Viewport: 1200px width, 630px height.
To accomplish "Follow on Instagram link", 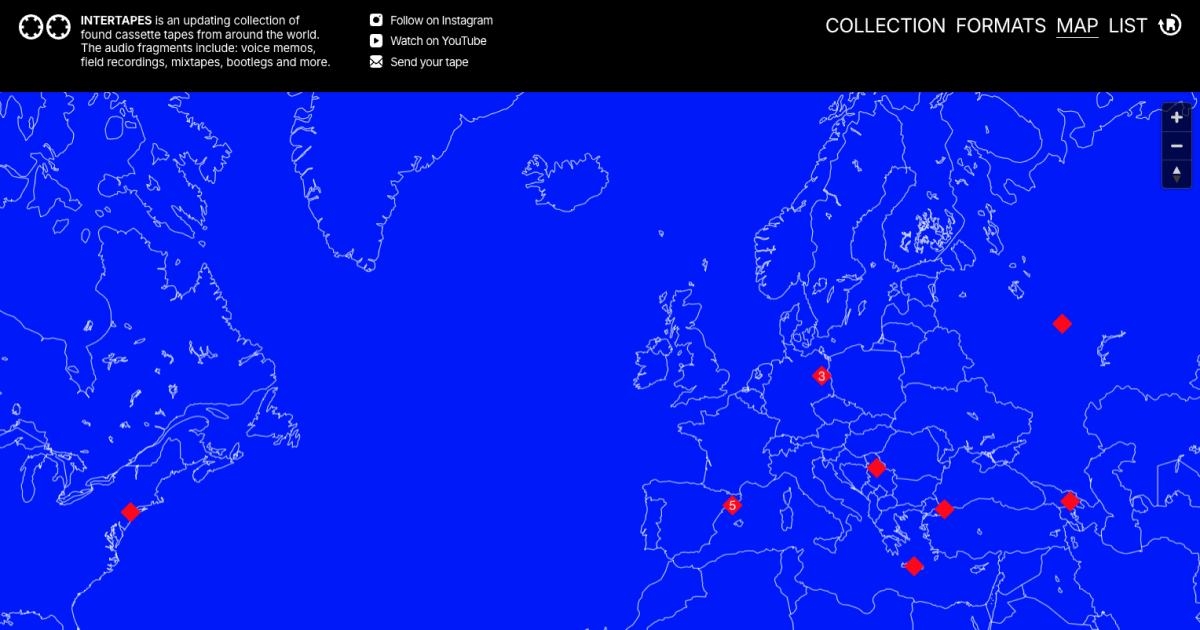I will click(x=441, y=20).
